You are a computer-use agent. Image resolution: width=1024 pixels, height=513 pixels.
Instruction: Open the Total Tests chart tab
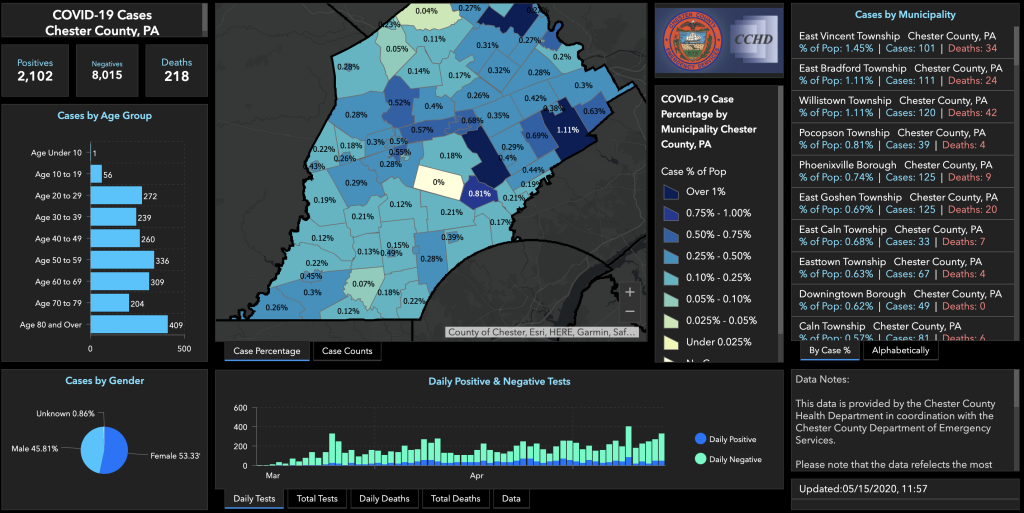coord(317,499)
